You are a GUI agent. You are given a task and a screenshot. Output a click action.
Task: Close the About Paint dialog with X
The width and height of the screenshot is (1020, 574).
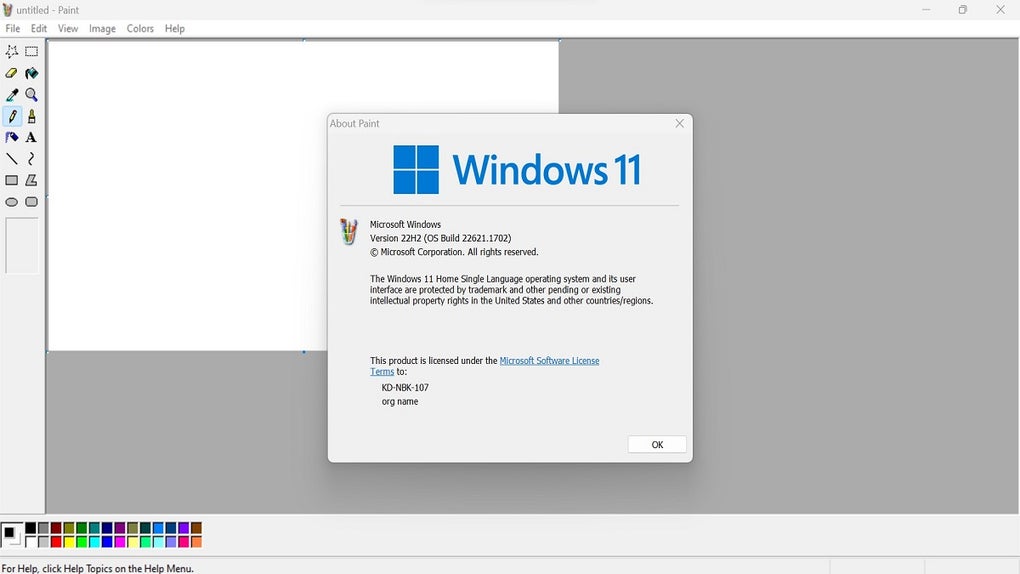pos(679,124)
